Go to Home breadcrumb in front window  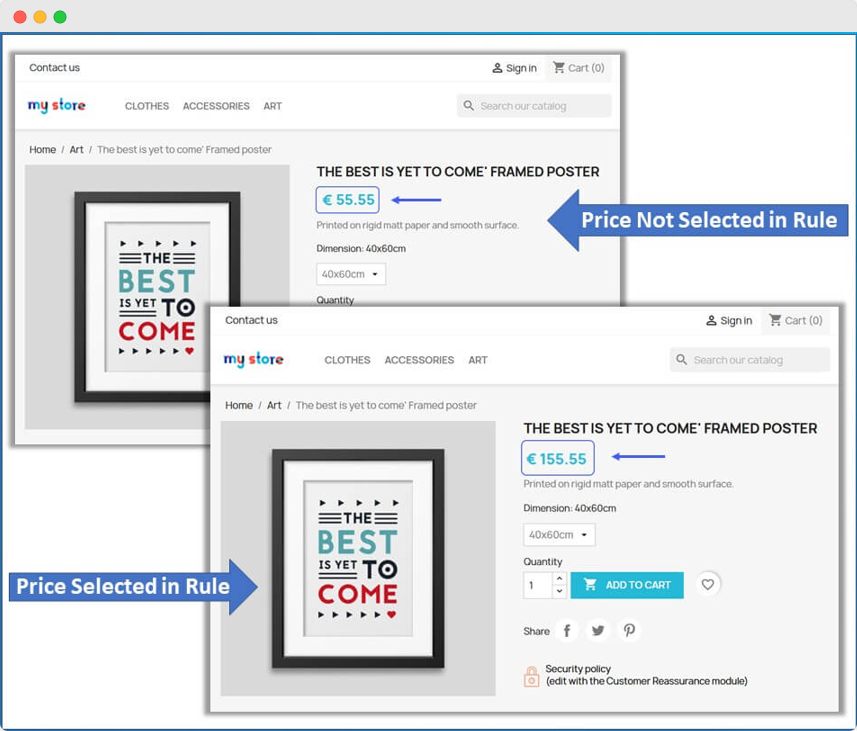[x=239, y=405]
